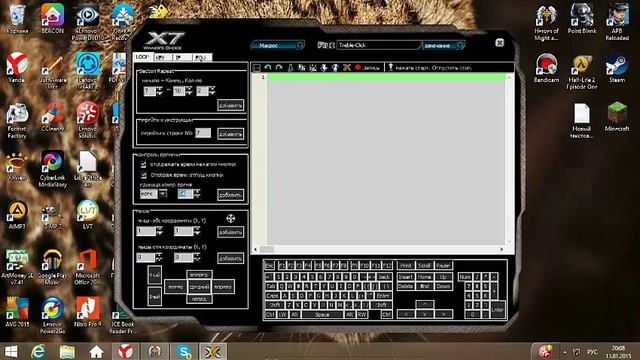
Task: Click the назад scroll-back mouse button
Action: click(199, 299)
